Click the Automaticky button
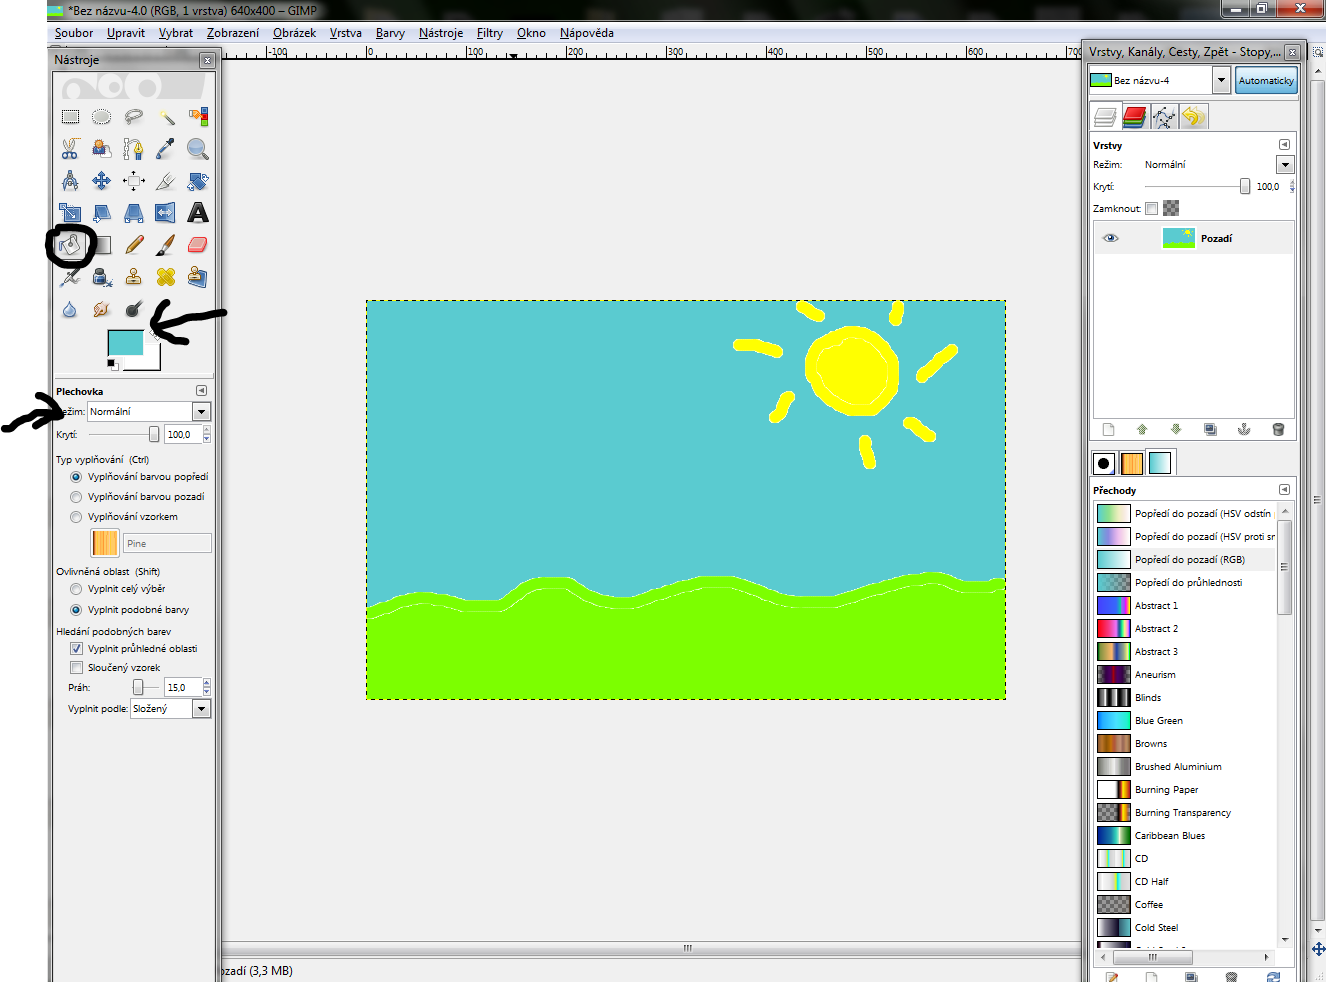Image resolution: width=1326 pixels, height=982 pixels. click(x=1265, y=81)
